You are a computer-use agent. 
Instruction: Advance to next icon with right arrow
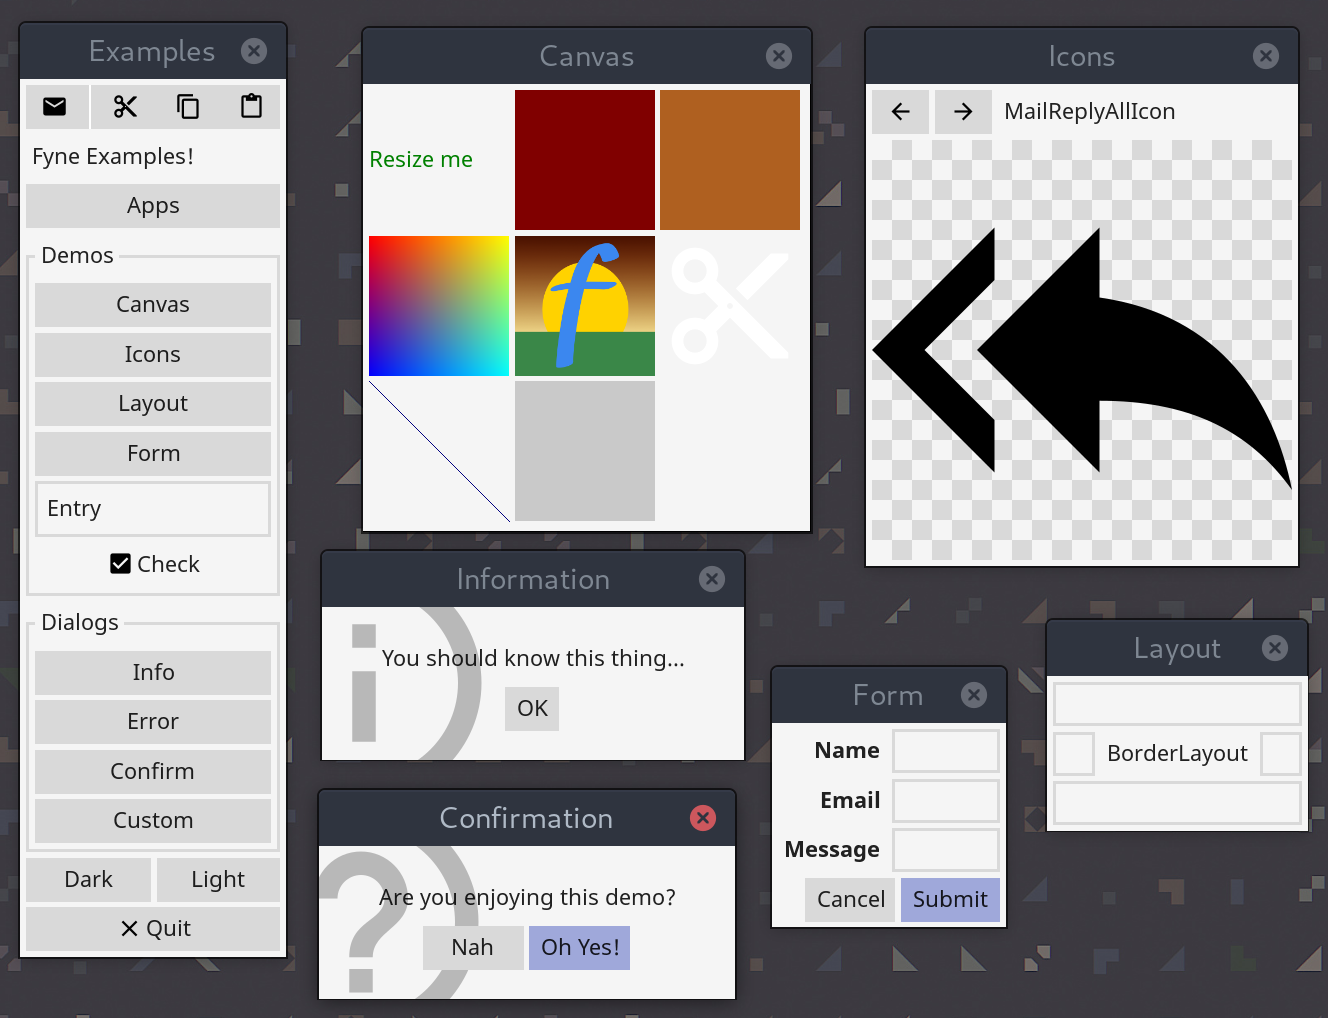pyautogui.click(x=963, y=112)
